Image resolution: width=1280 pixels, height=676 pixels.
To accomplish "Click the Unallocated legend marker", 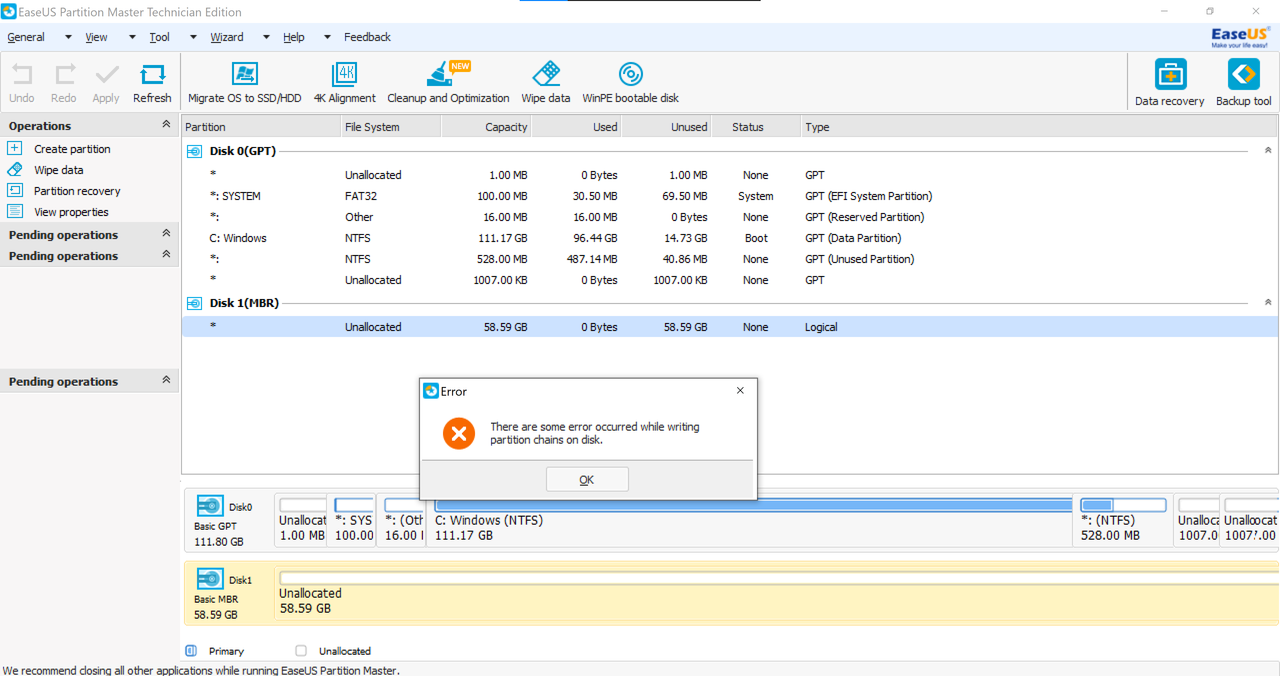I will tap(301, 651).
